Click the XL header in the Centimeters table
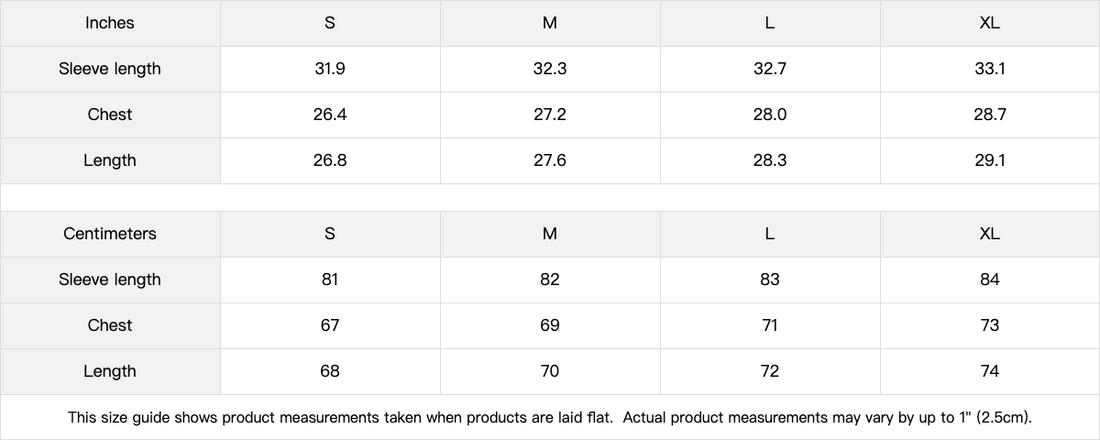The image size is (1100, 440). pyautogui.click(x=990, y=234)
